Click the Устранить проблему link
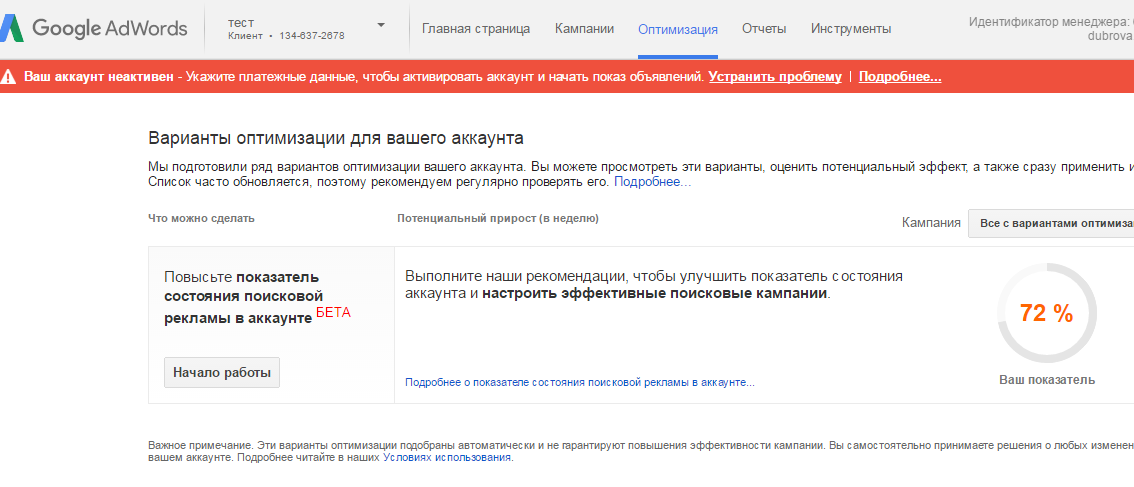Viewport: 1134px width, 487px height. click(x=775, y=77)
